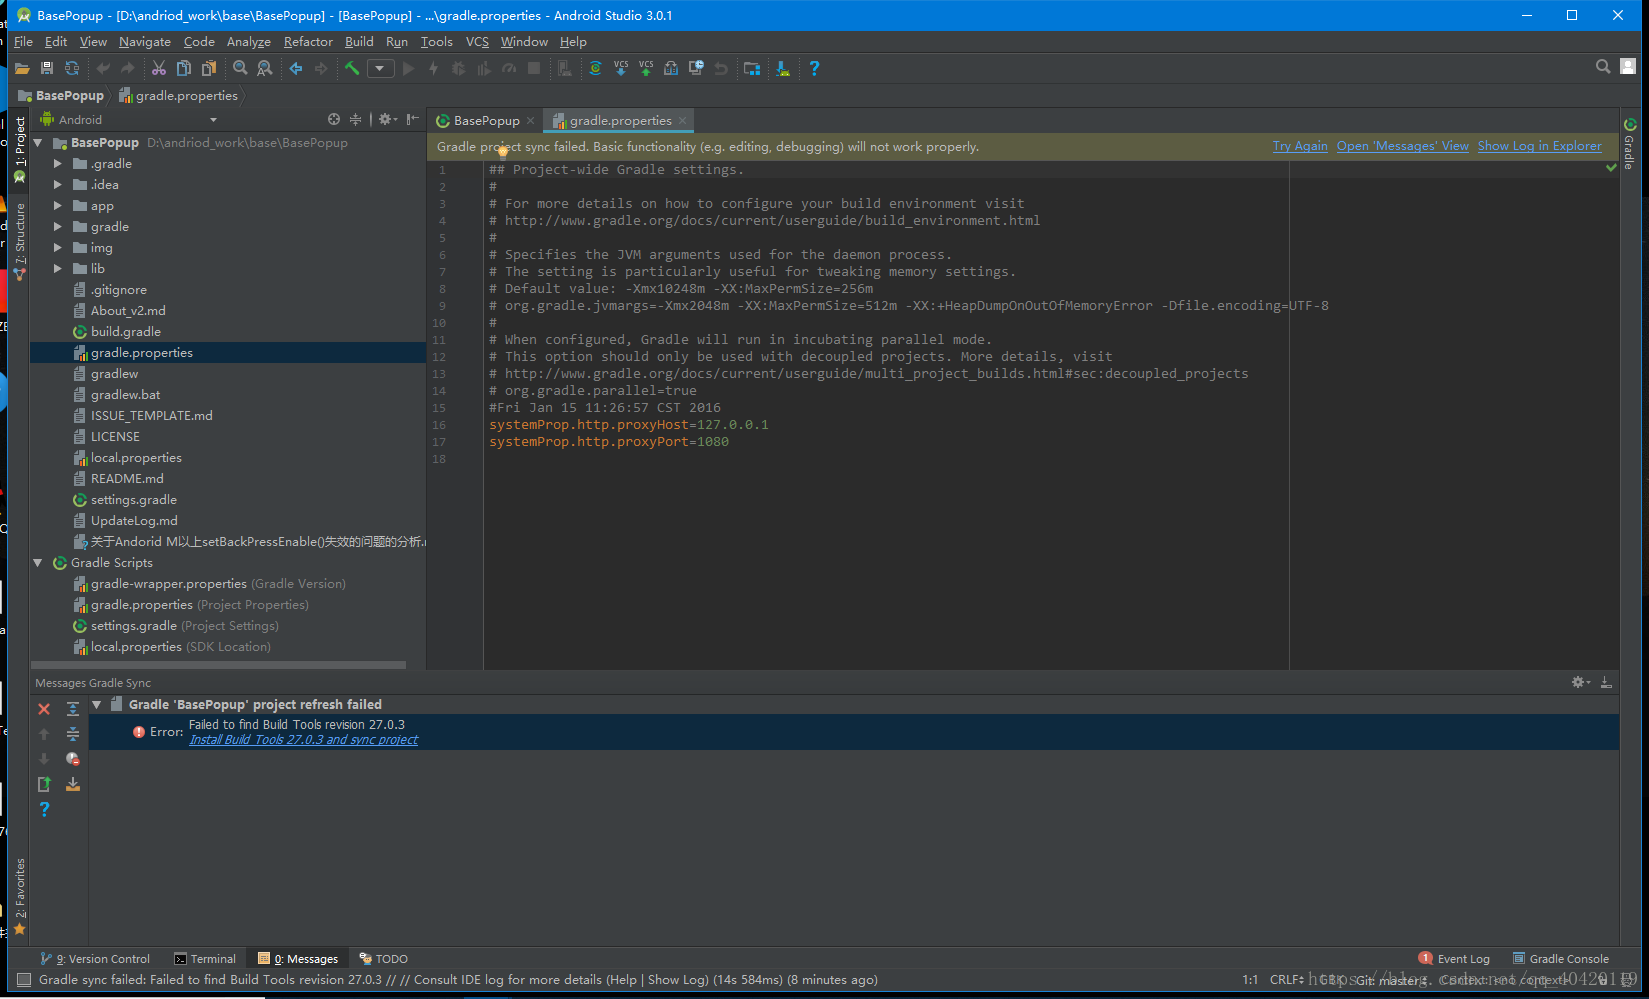Open the Version Control tool tab
The width and height of the screenshot is (1649, 999).
(95, 959)
